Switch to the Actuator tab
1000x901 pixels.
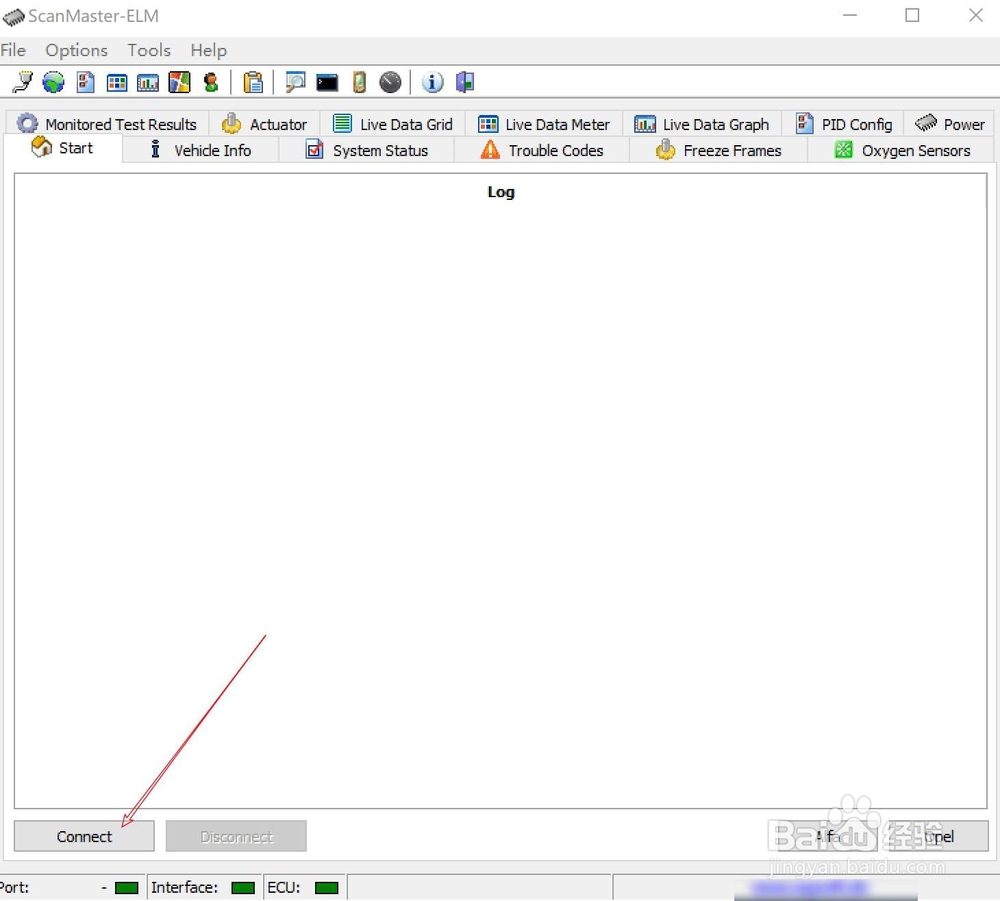[265, 124]
